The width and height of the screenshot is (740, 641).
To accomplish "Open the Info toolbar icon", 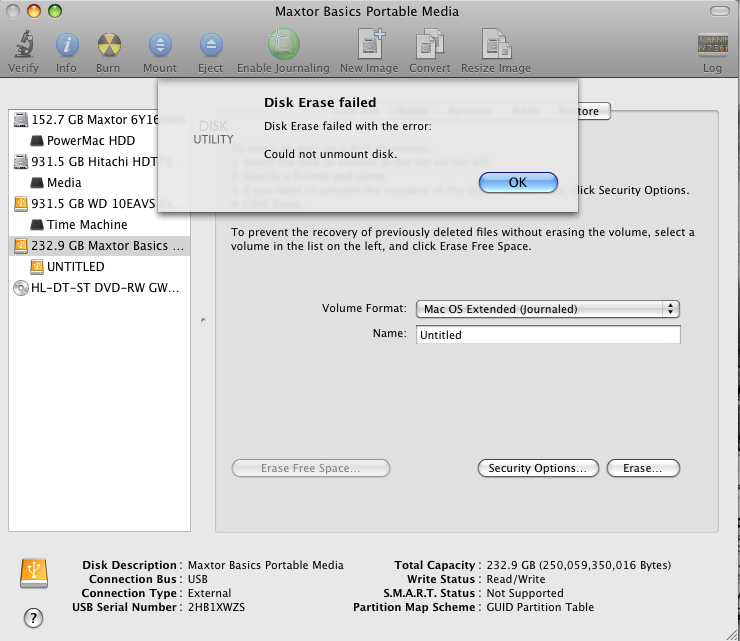I will tap(67, 45).
